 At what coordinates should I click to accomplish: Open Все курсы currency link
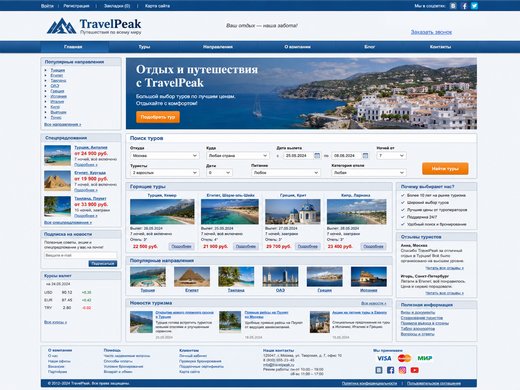coord(55,322)
